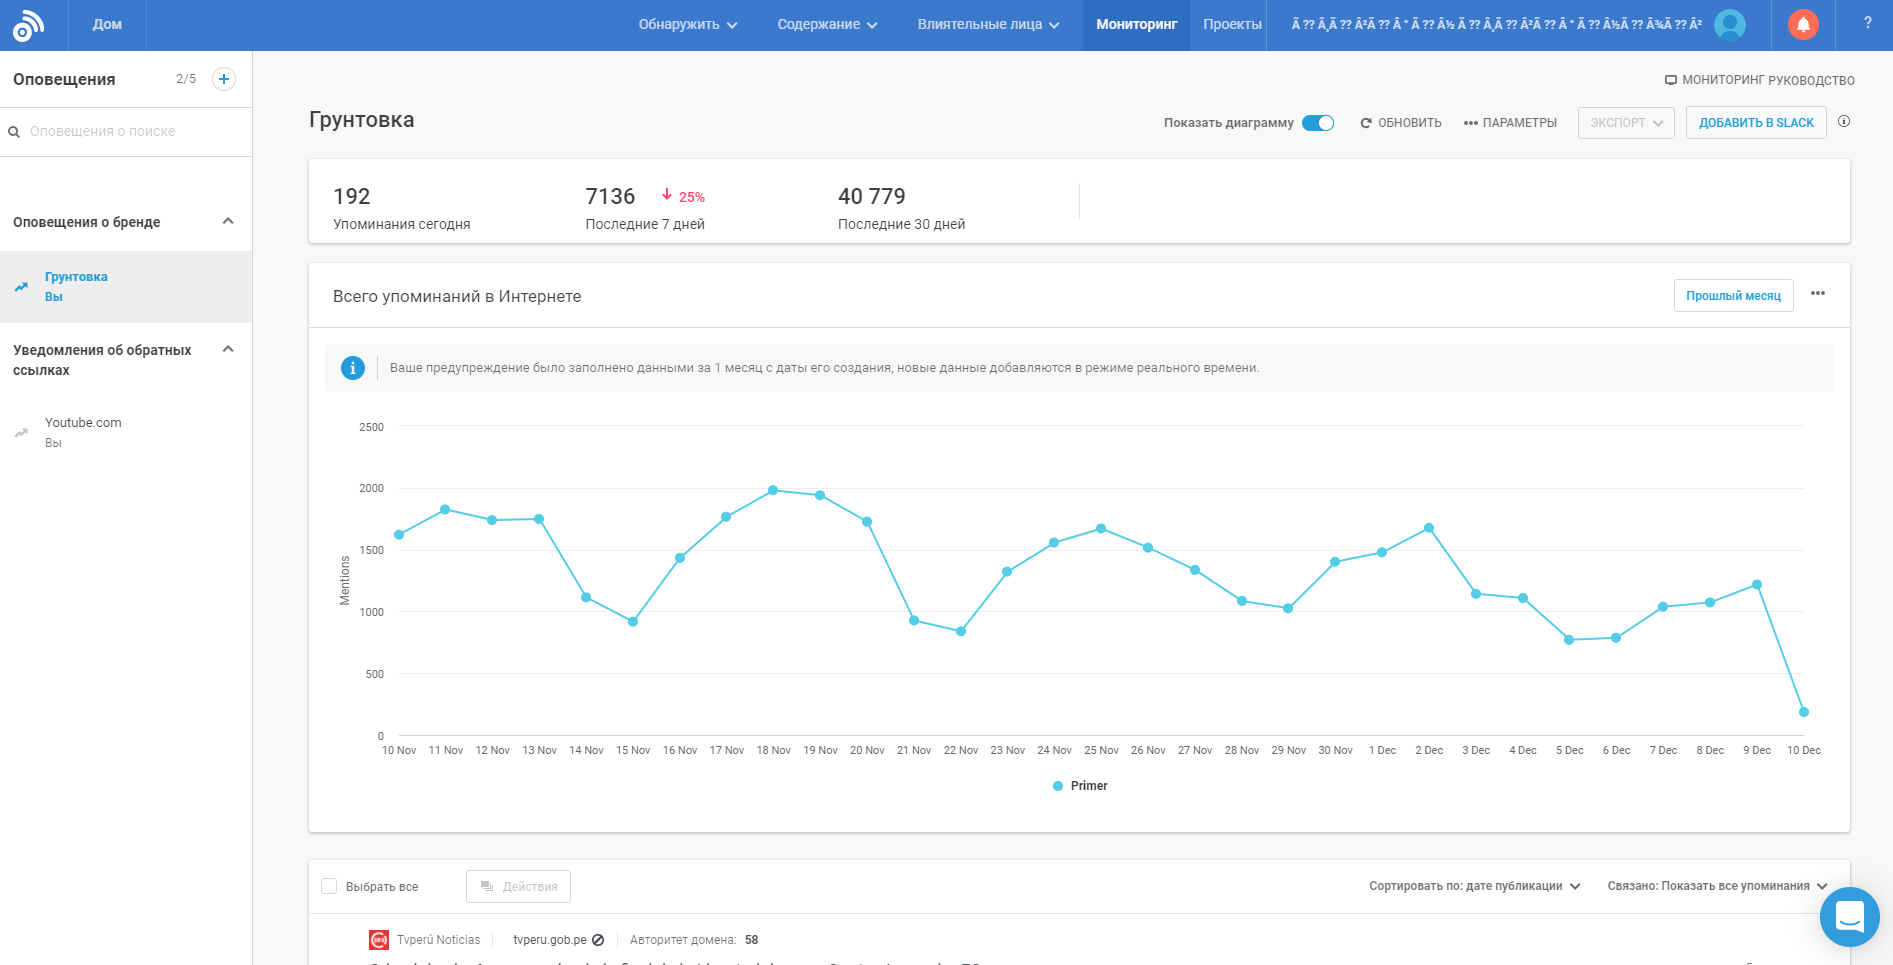Image resolution: width=1893 pixels, height=965 pixels.
Task: Click the 40 779 Последние 30 дней stat
Action: click(901, 209)
